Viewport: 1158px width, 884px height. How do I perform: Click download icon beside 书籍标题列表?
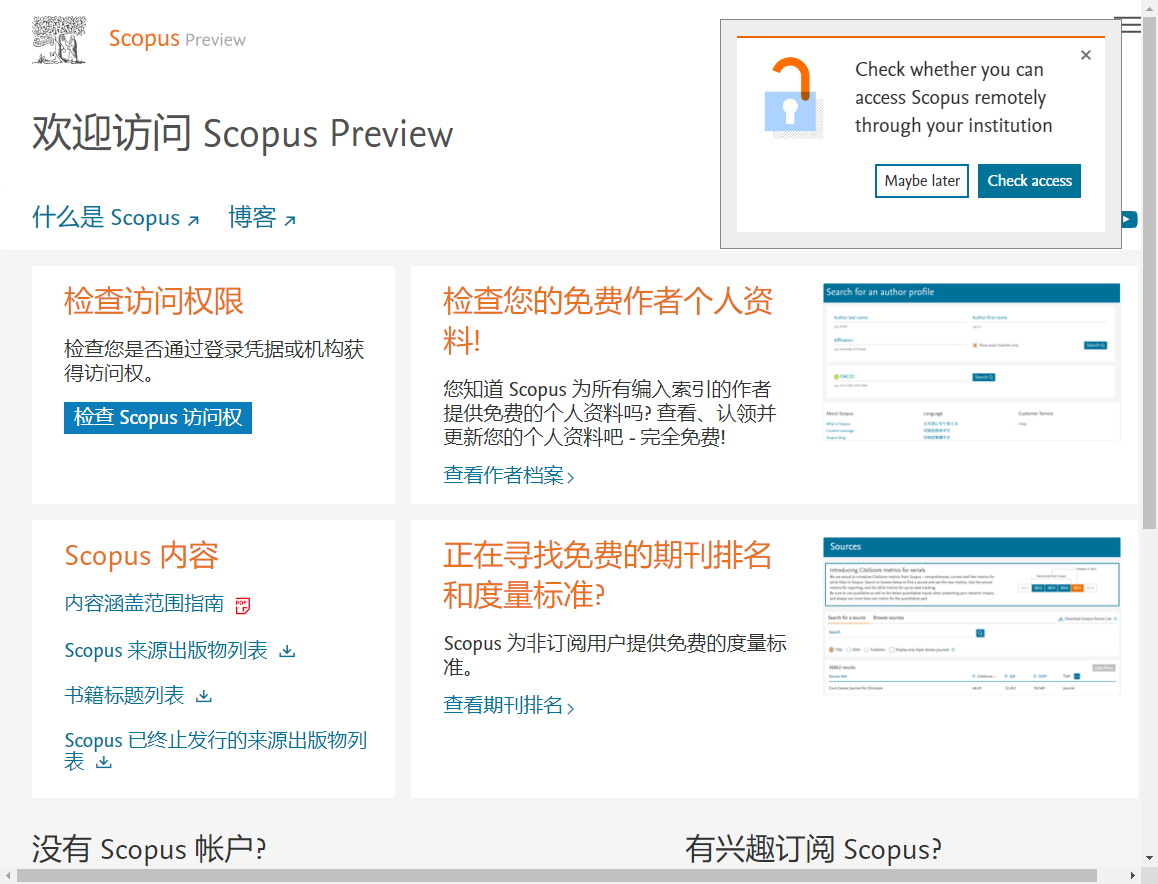(x=204, y=696)
